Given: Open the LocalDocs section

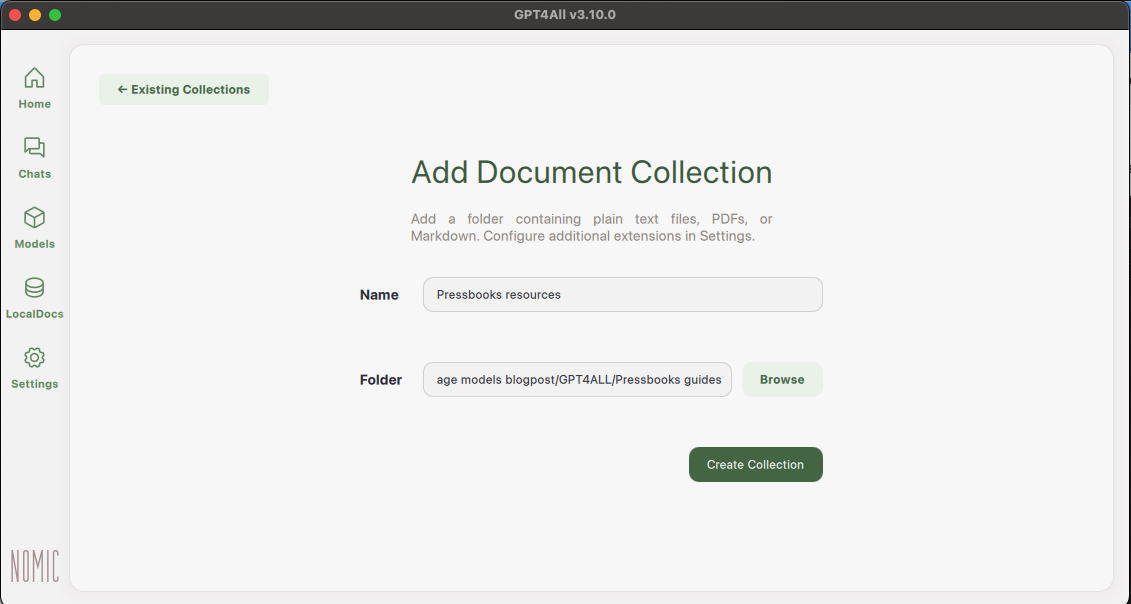Looking at the screenshot, I should [x=34, y=300].
